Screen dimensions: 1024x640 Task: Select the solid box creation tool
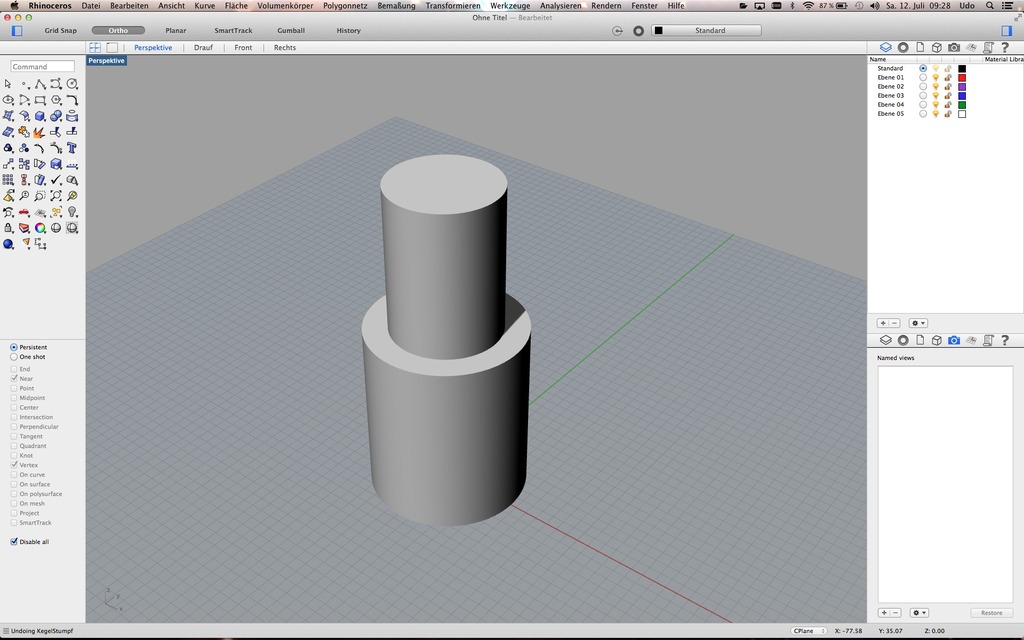(x=40, y=116)
